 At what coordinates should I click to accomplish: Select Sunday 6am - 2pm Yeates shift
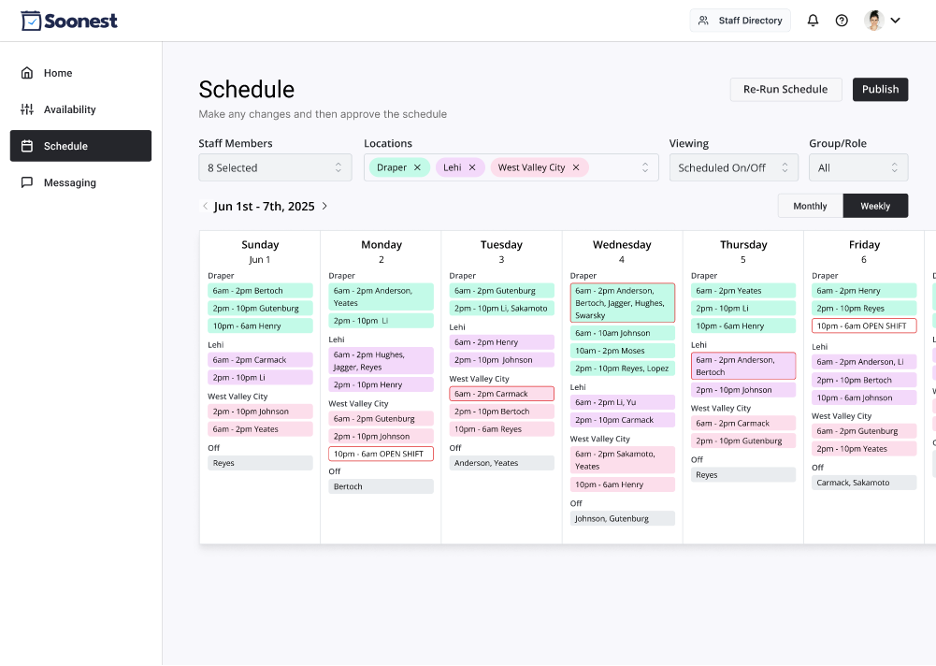260,429
